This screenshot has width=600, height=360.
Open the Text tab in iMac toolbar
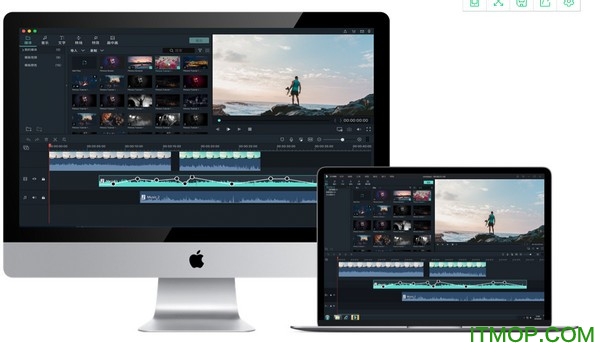pos(62,40)
